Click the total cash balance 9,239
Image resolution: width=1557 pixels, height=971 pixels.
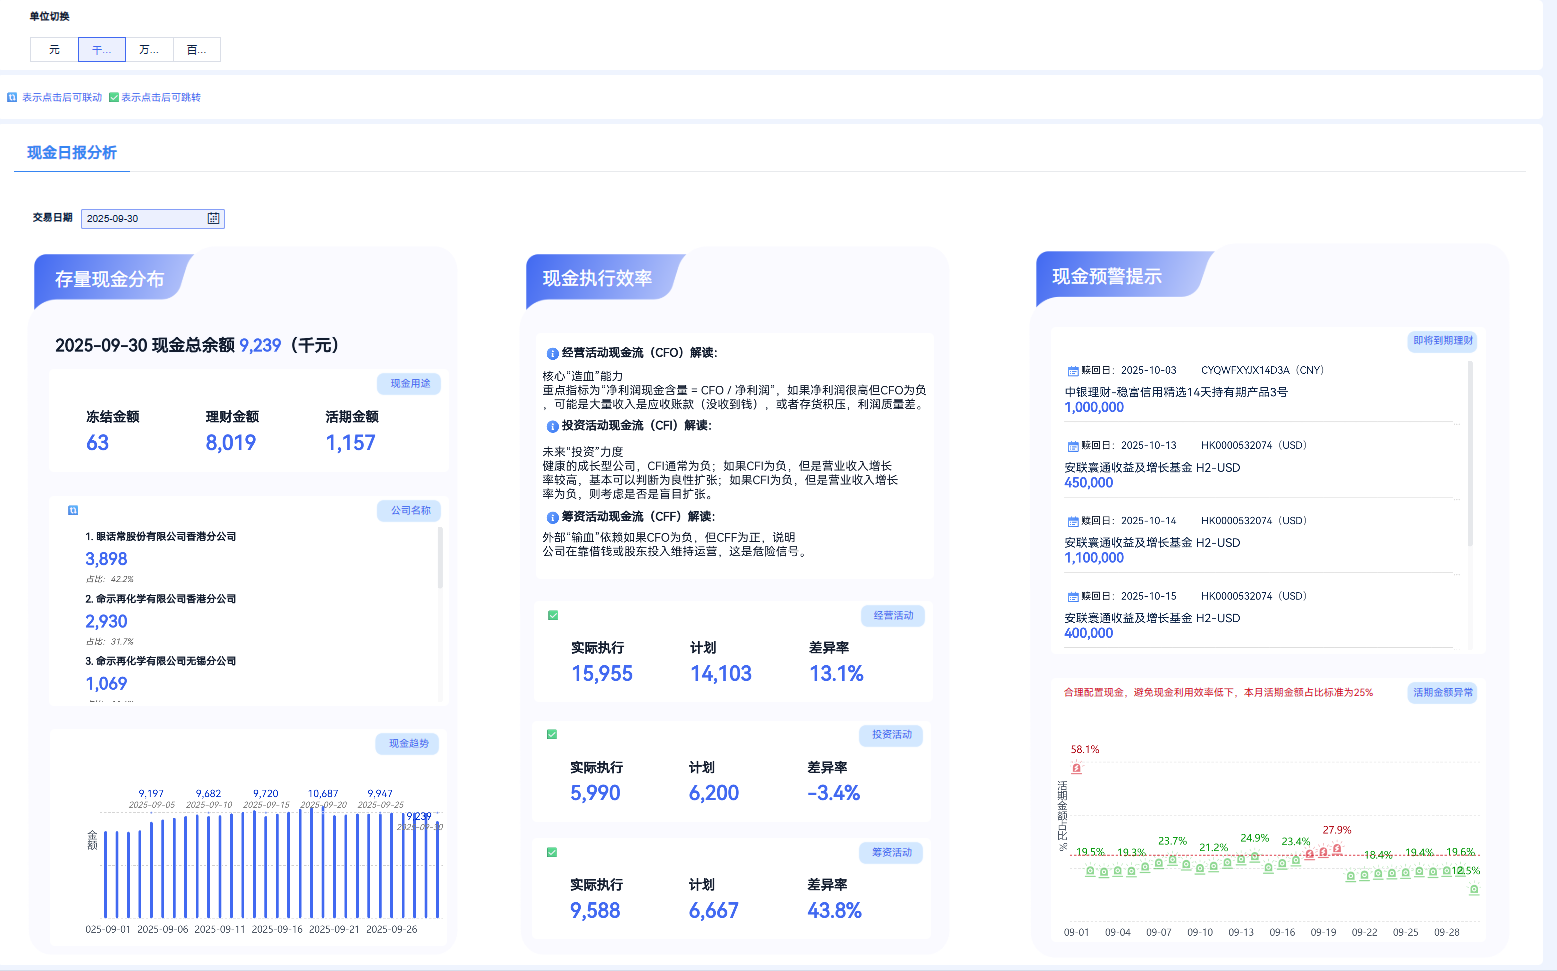point(260,345)
